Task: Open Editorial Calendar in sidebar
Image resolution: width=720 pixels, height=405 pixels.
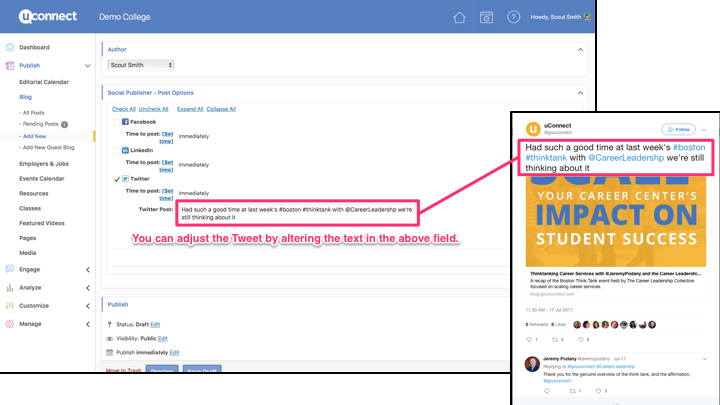Action: click(x=44, y=81)
